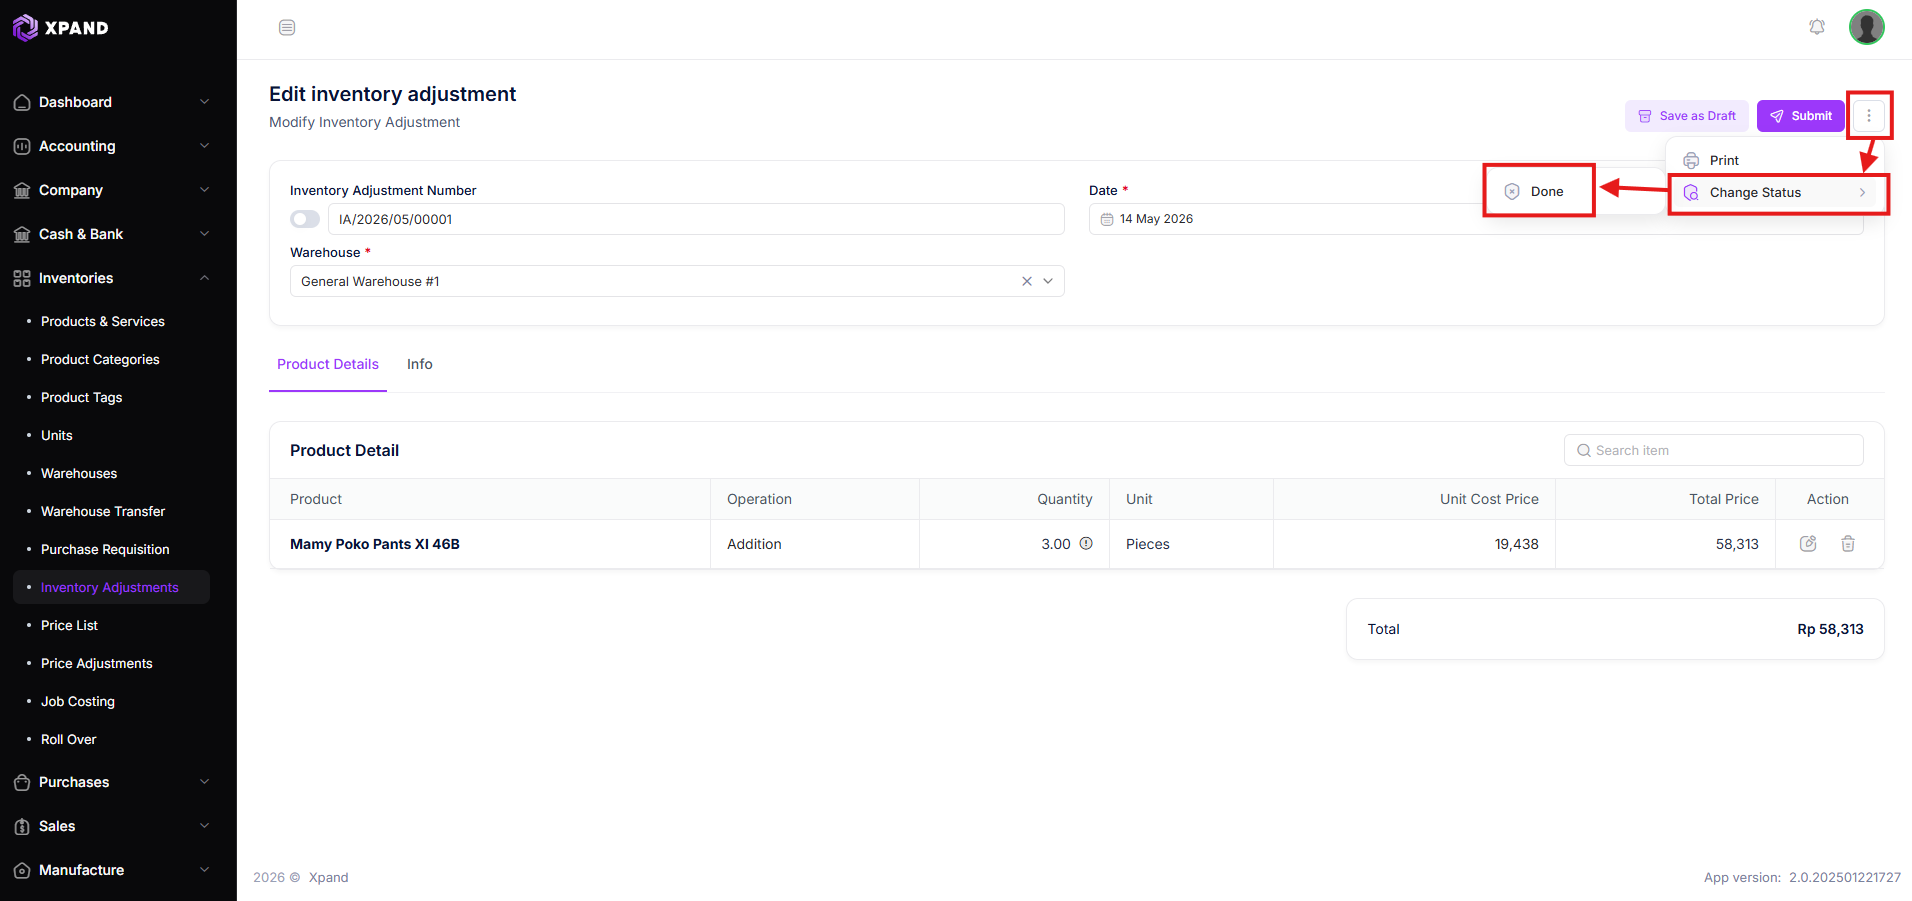
Task: Click the quantity info icon next to 3.00
Action: coord(1086,544)
